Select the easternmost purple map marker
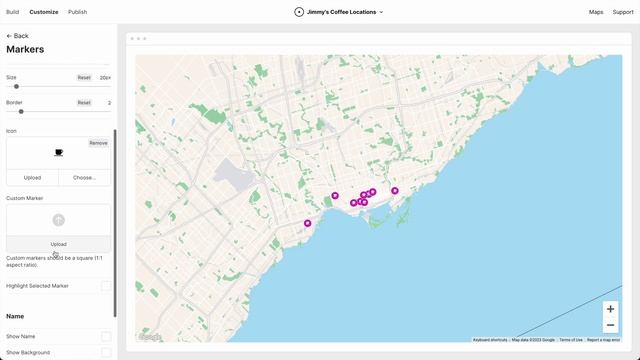 395,191
